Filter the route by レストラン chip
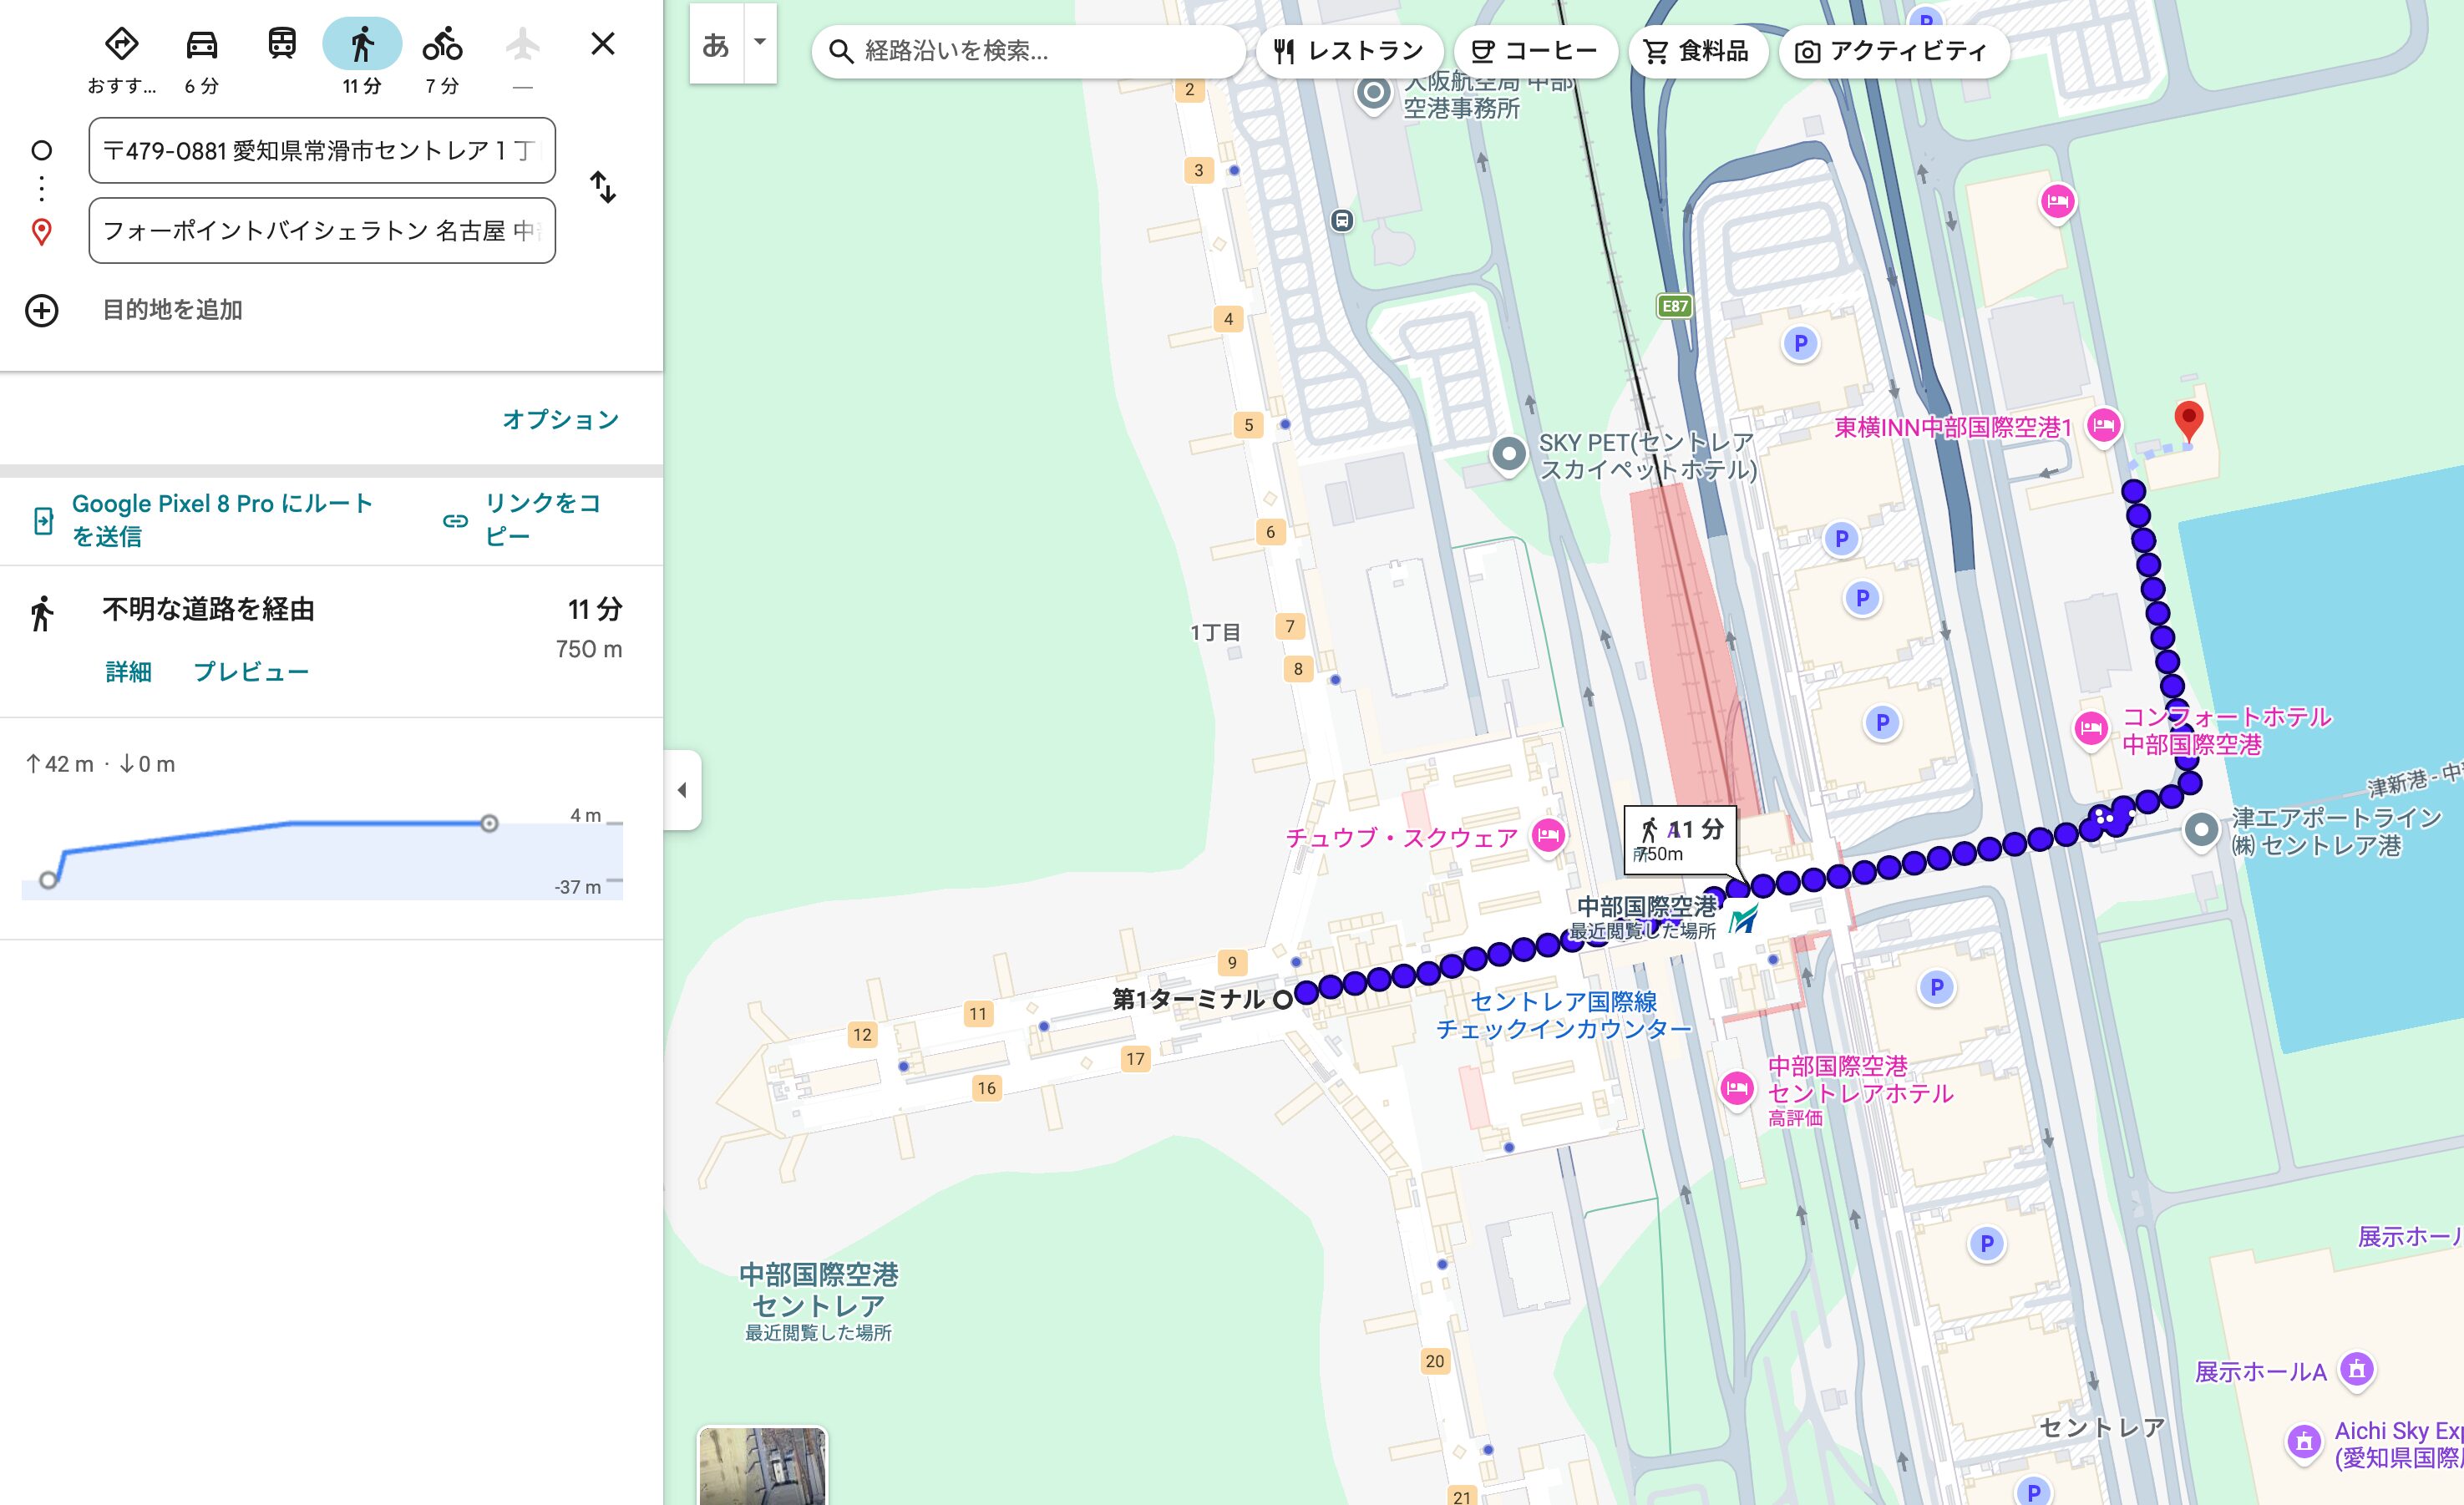 (x=1349, y=51)
